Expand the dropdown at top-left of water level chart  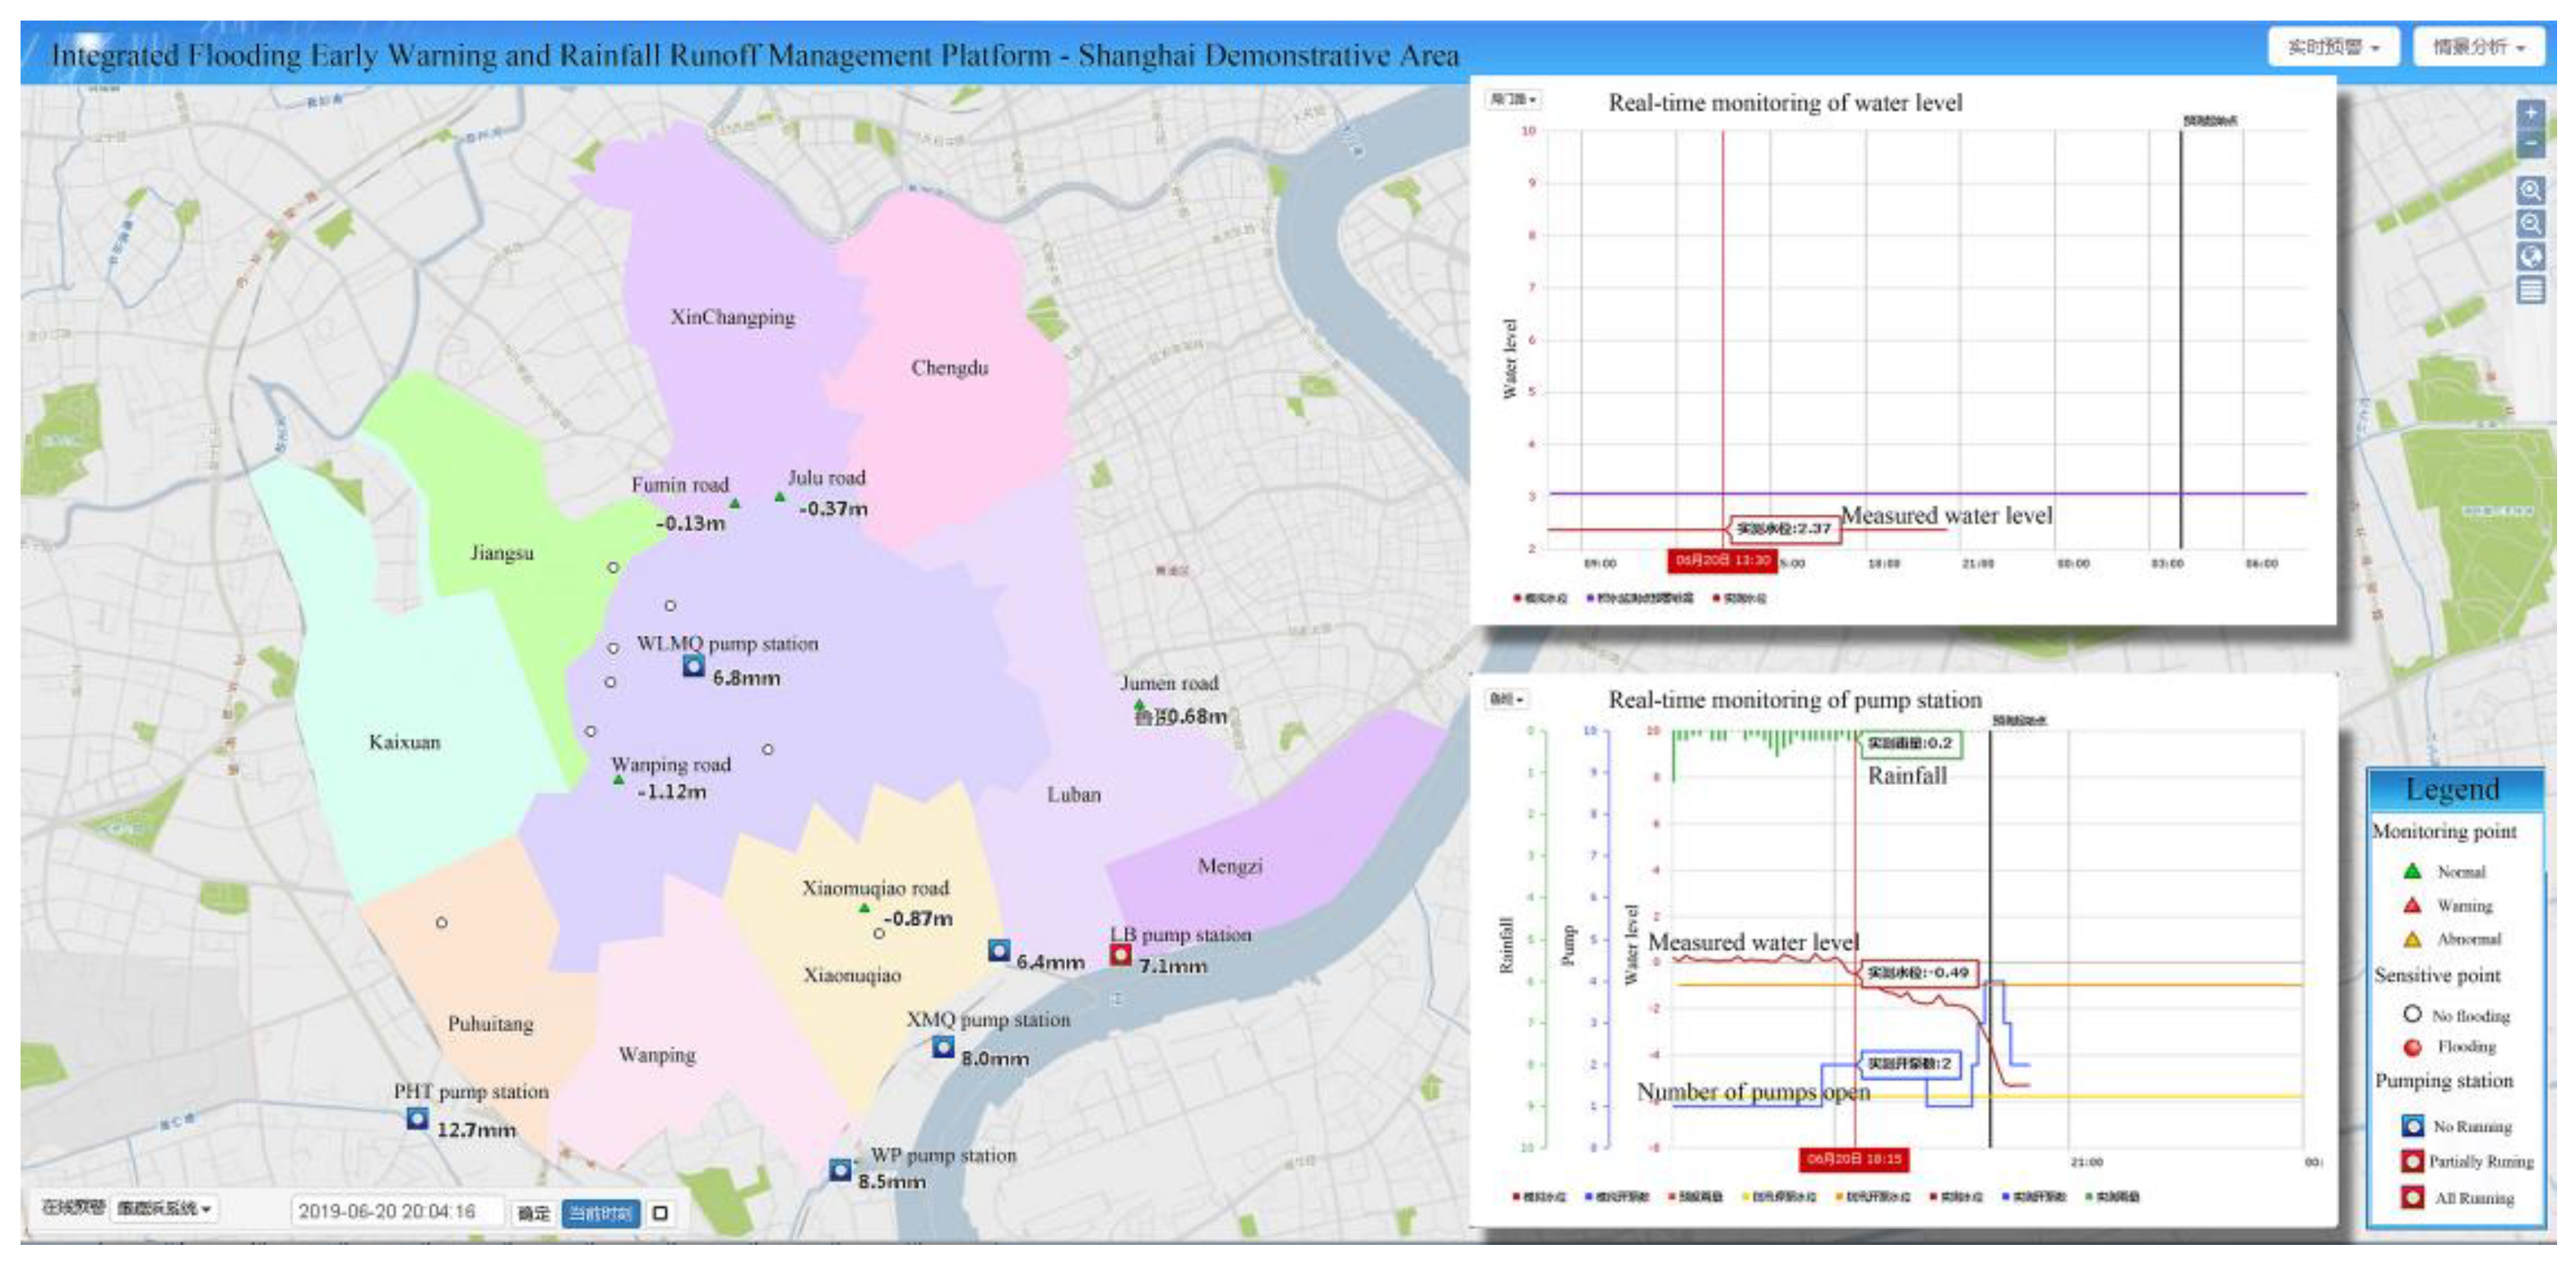click(x=1513, y=99)
